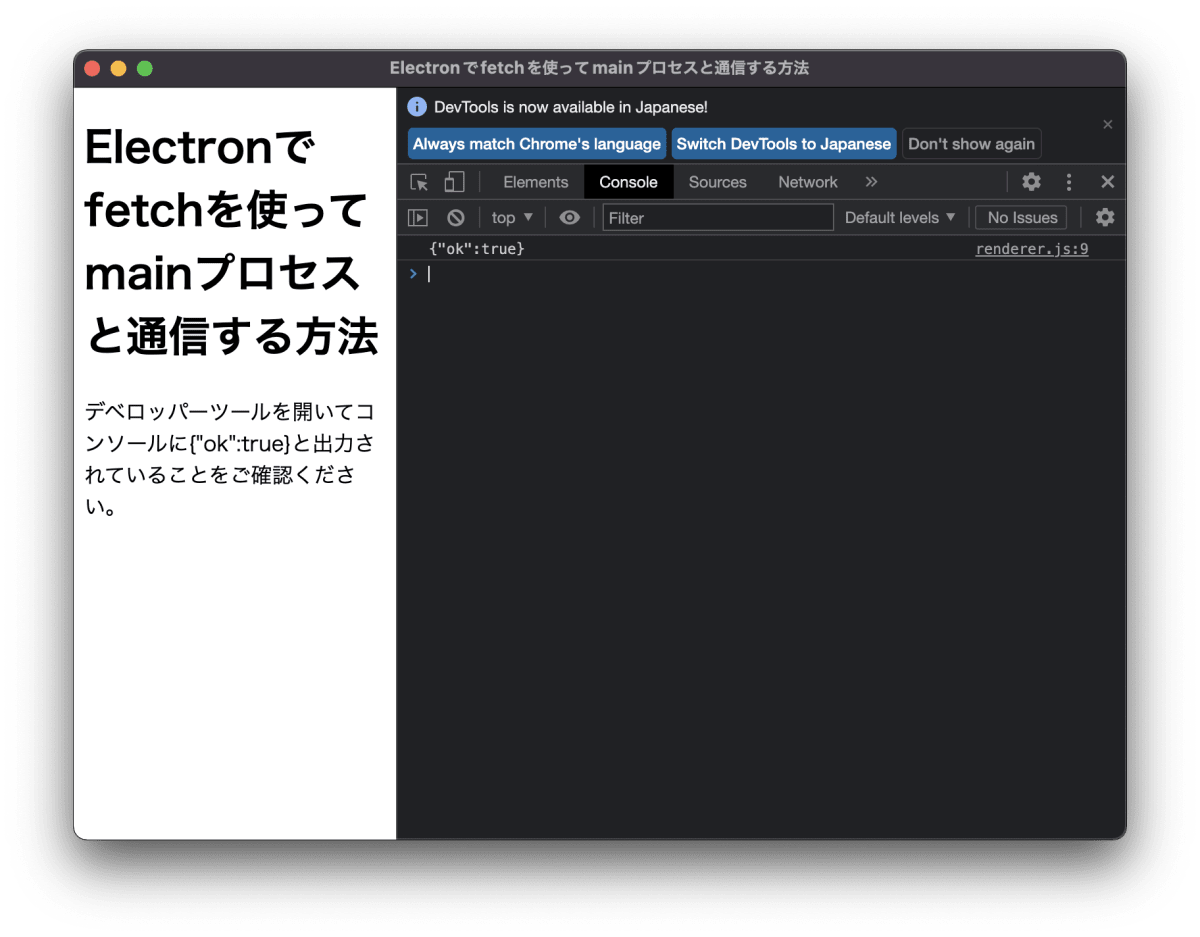Click Switch DevTools to Japanese button
Screen dimensions: 1200x937
(x=784, y=144)
